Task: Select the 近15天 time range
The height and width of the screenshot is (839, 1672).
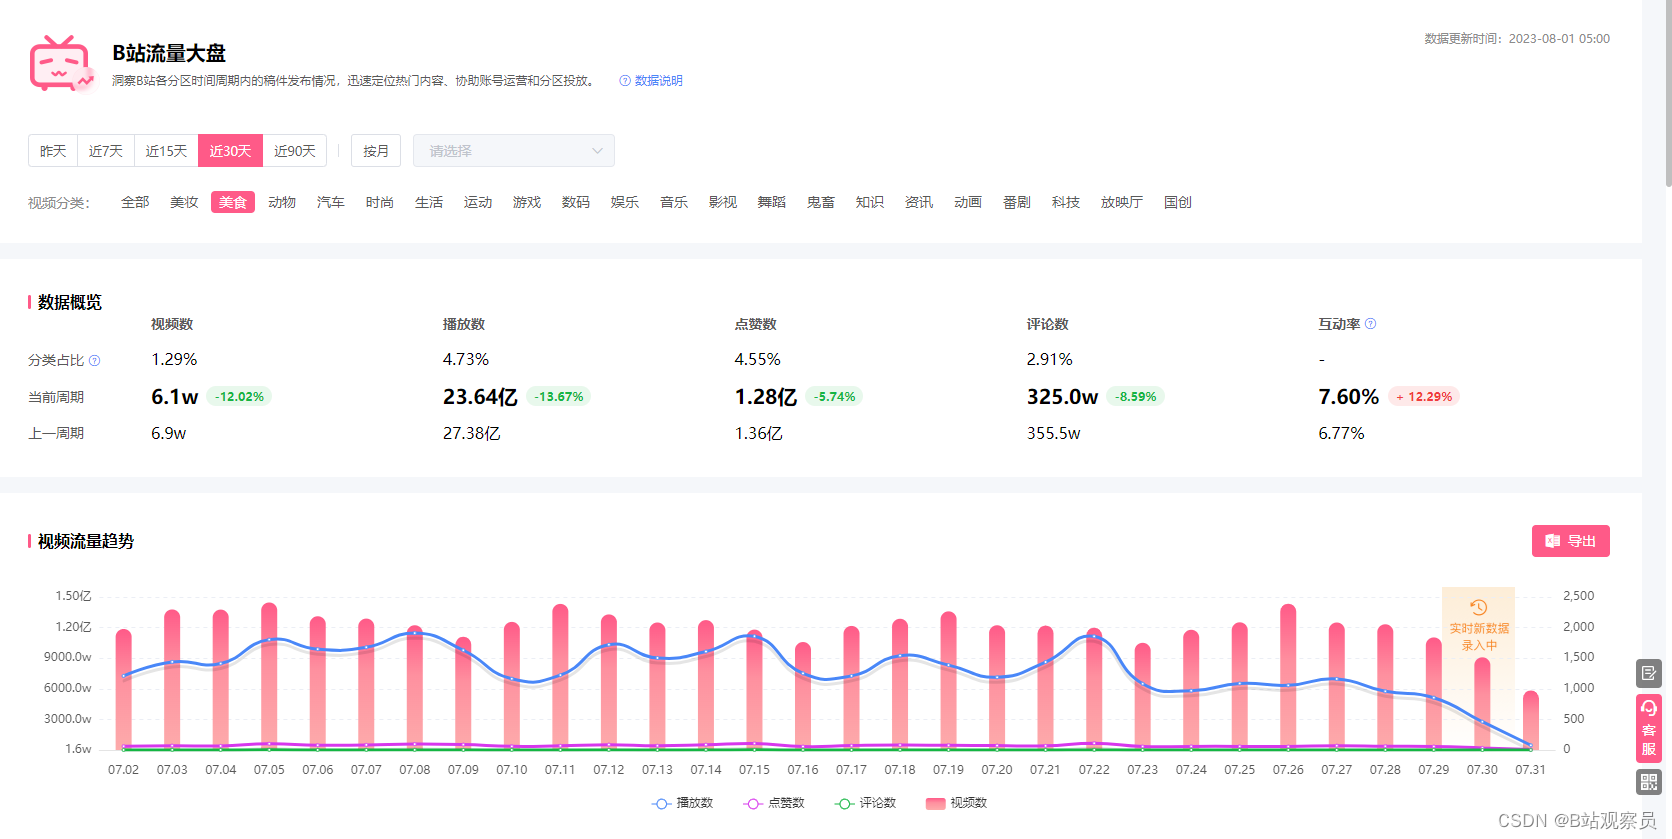Action: (166, 151)
